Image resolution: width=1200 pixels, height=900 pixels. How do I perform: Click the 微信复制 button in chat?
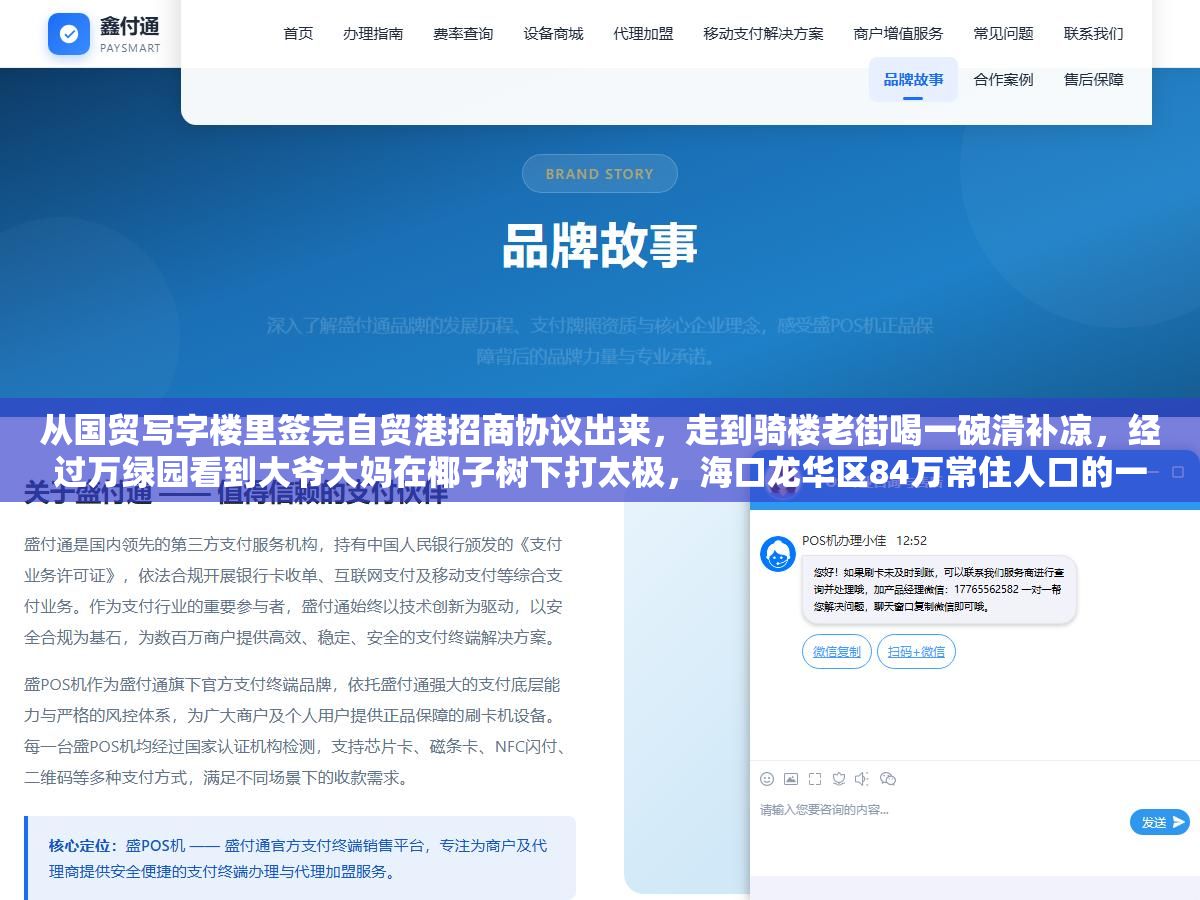click(x=836, y=652)
